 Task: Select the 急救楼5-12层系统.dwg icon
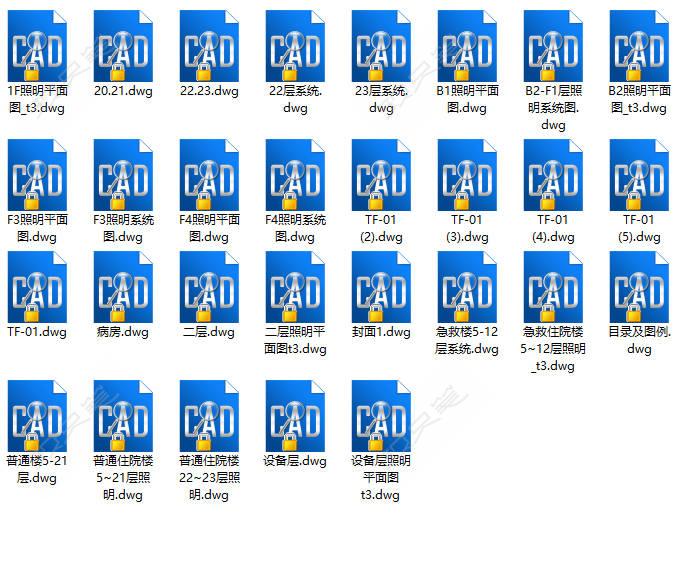pyautogui.click(x=467, y=287)
